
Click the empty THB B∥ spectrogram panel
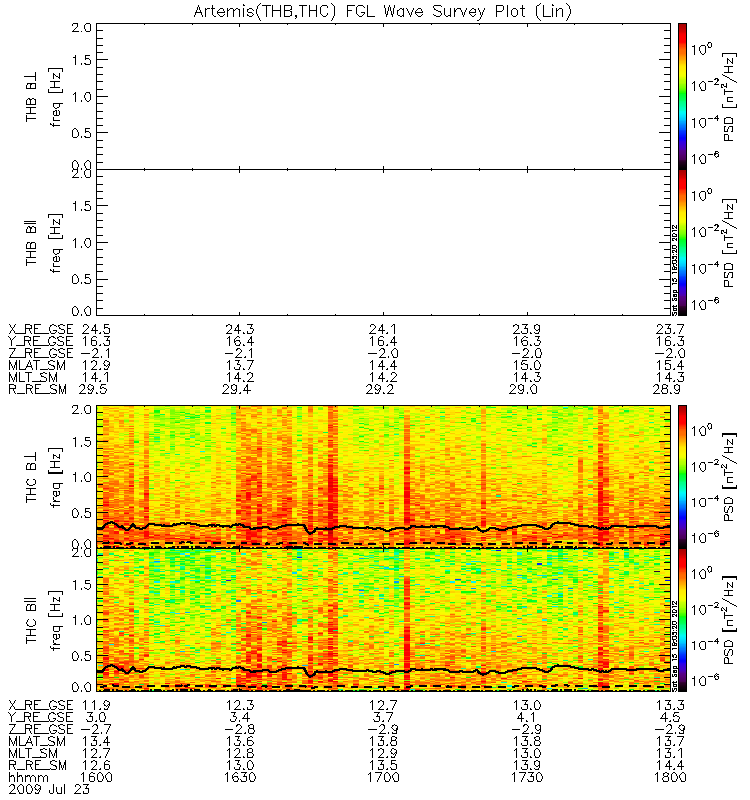(383, 242)
